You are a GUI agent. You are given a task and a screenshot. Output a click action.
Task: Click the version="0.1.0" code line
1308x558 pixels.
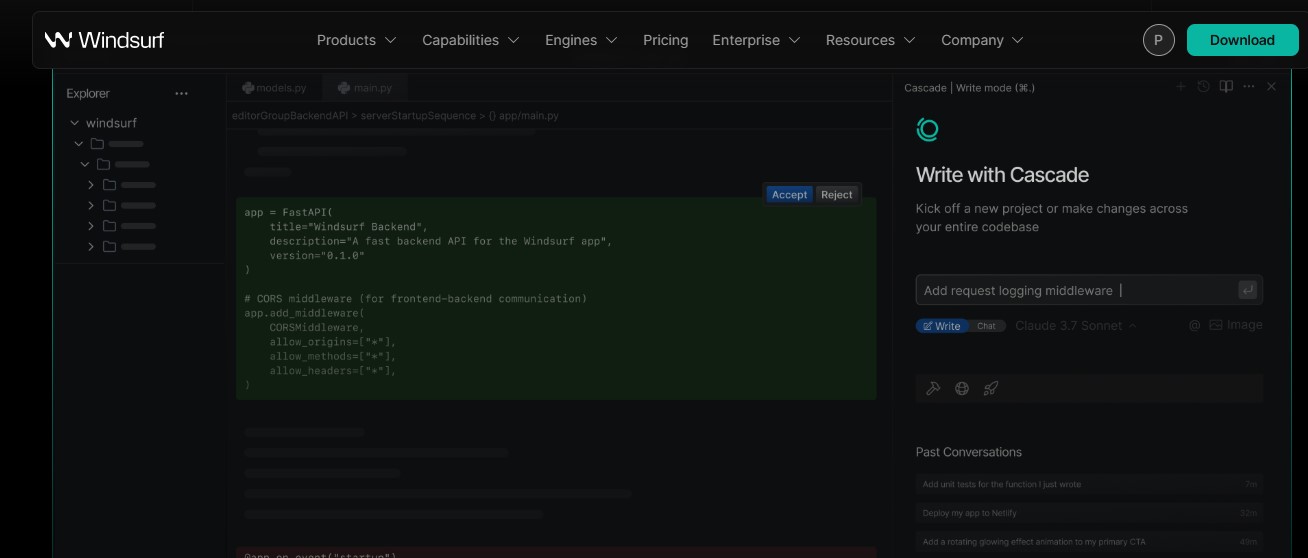pyautogui.click(x=317, y=256)
